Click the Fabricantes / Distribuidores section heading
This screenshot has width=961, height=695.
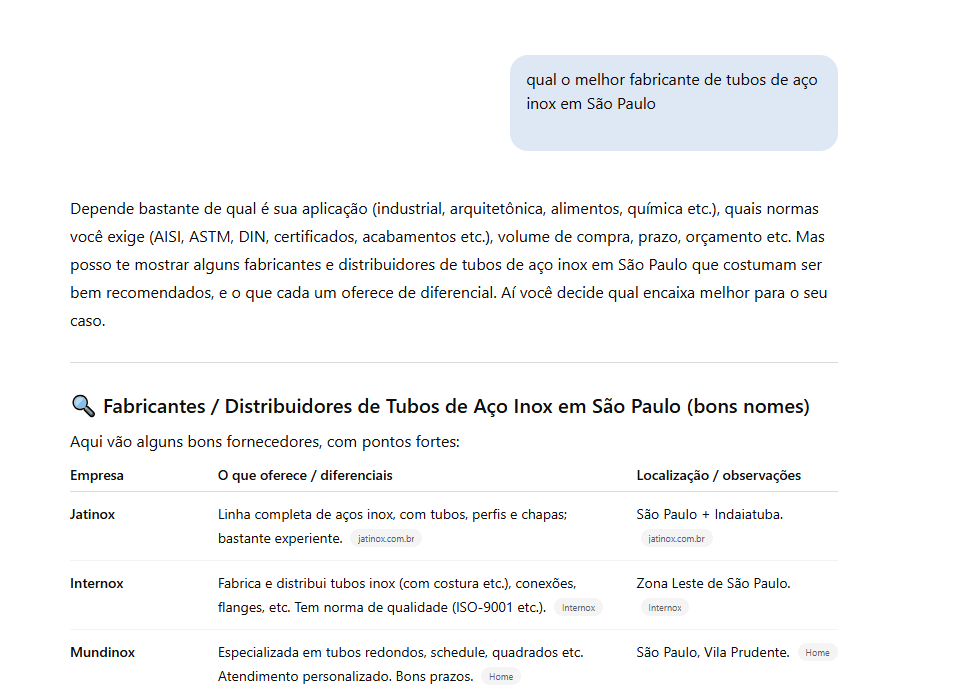[456, 407]
